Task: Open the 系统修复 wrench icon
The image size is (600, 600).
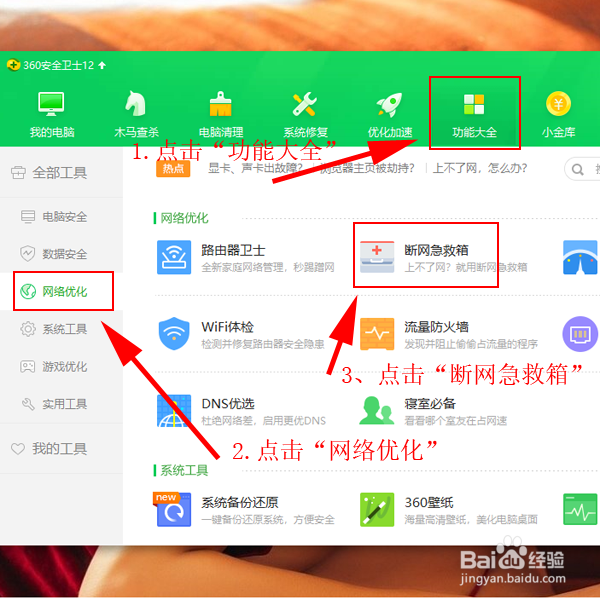Action: 305,104
